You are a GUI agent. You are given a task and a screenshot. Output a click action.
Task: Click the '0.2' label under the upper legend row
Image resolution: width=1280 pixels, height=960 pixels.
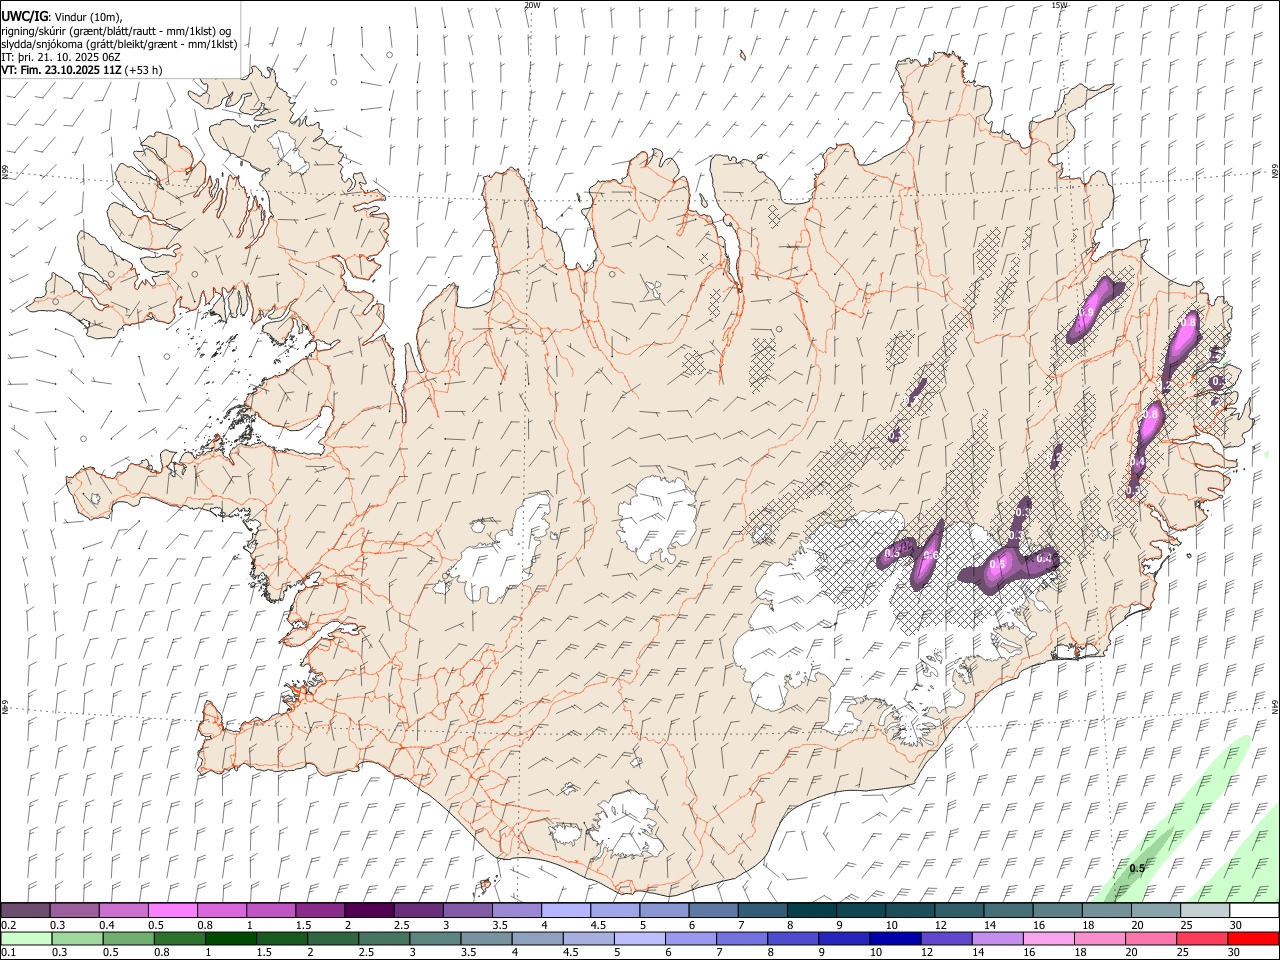(8, 925)
